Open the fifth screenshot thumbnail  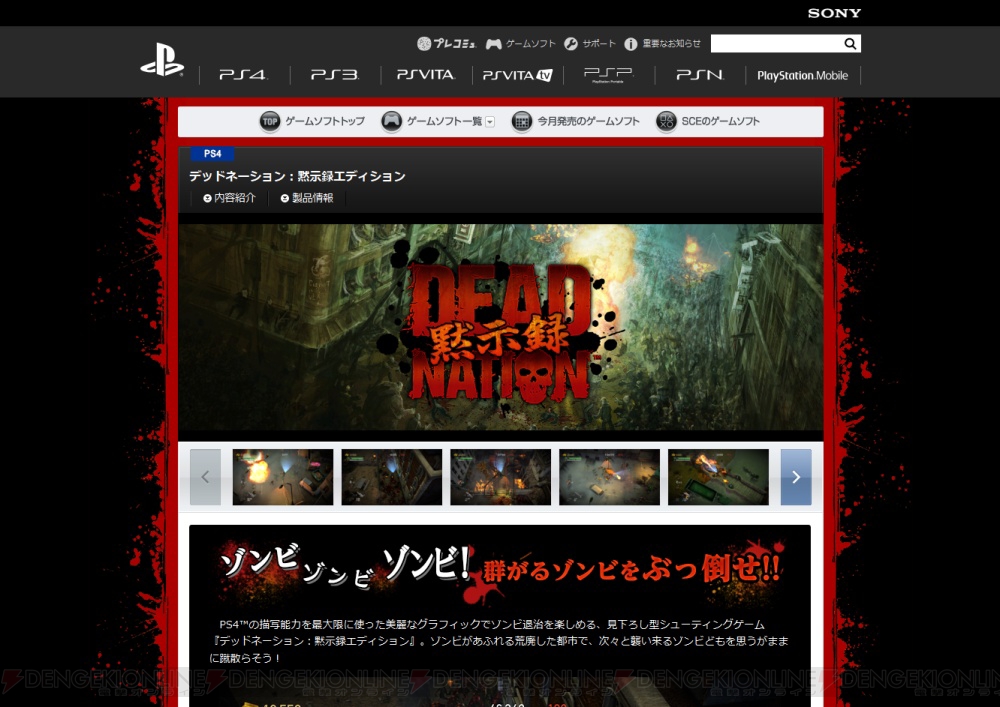(x=718, y=477)
